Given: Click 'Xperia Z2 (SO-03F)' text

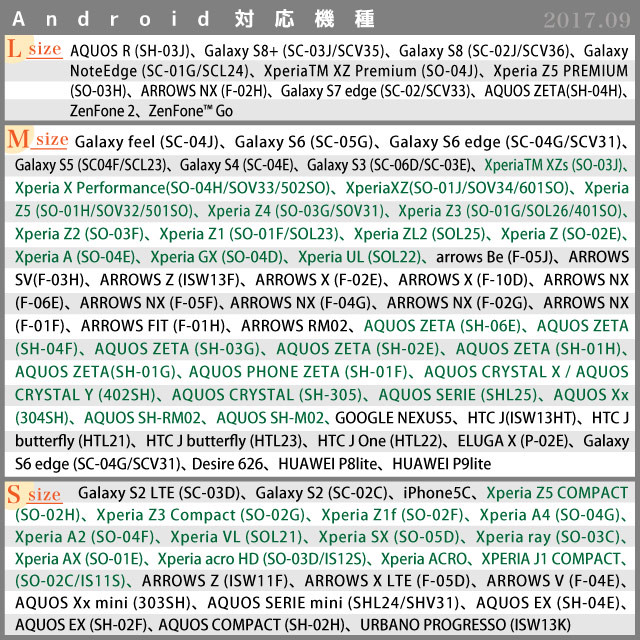Looking at the screenshot, I should click(80, 234).
